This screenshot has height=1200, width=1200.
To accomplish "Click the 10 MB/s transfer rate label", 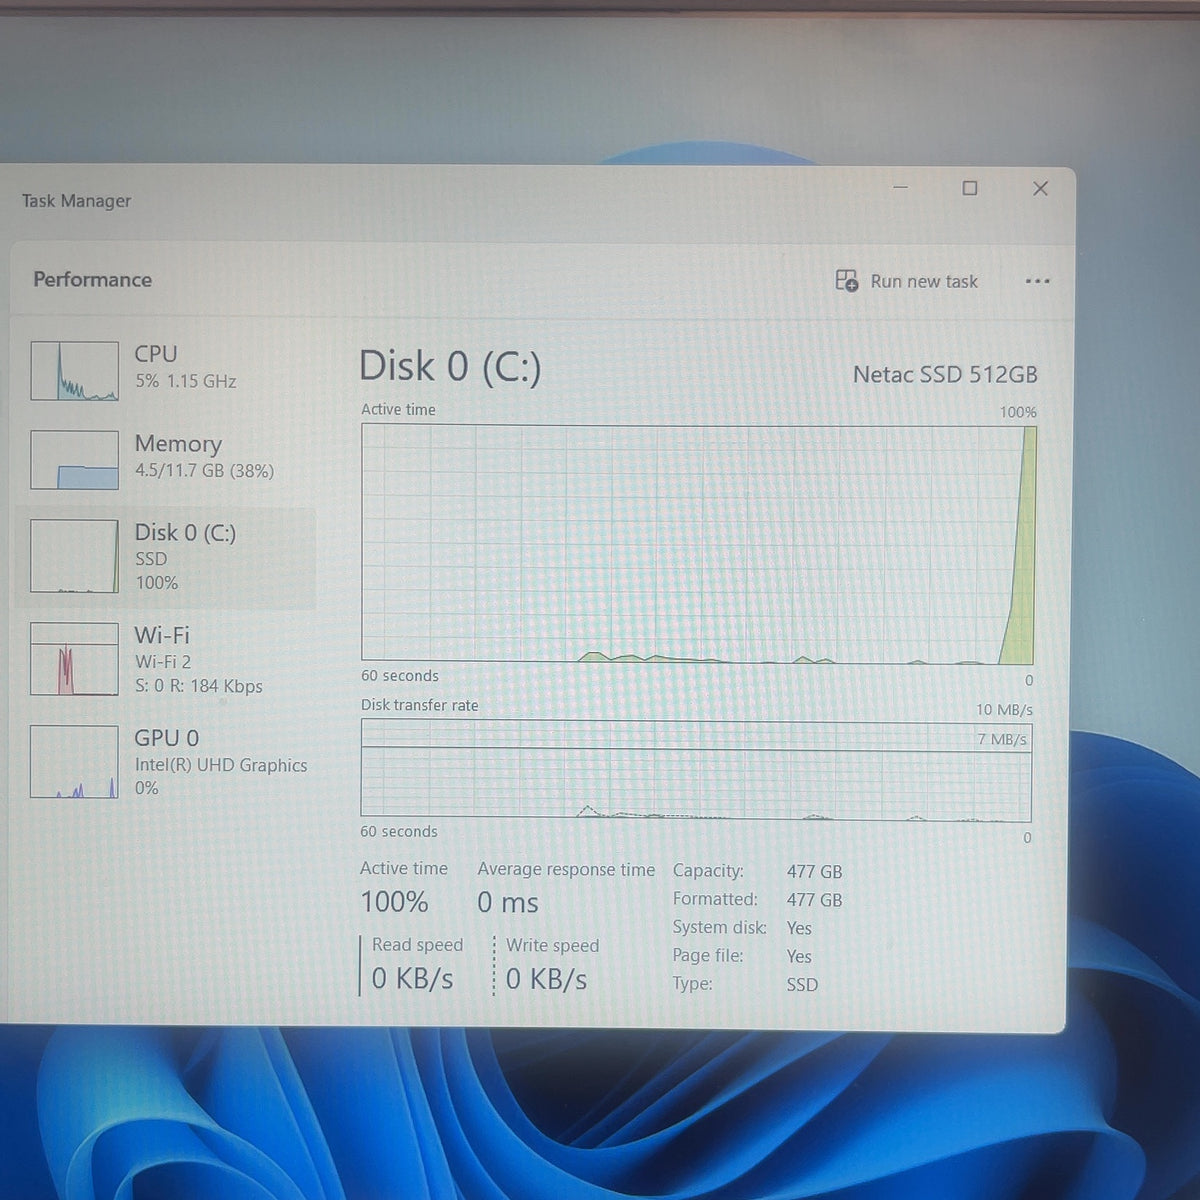I will (1004, 709).
